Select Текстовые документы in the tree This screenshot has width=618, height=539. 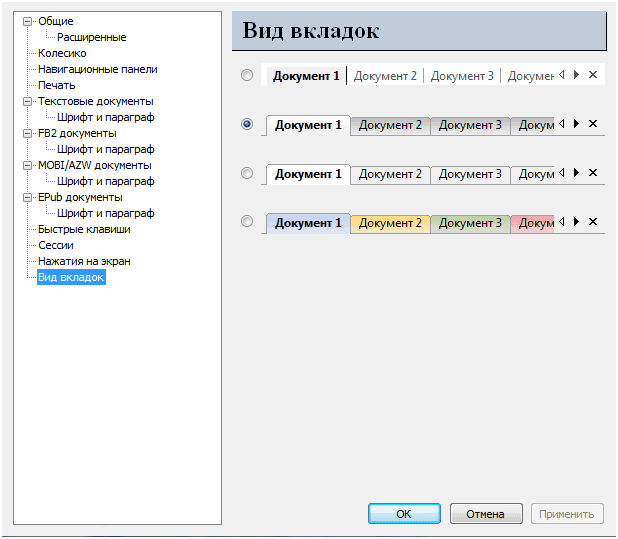pyautogui.click(x=96, y=101)
